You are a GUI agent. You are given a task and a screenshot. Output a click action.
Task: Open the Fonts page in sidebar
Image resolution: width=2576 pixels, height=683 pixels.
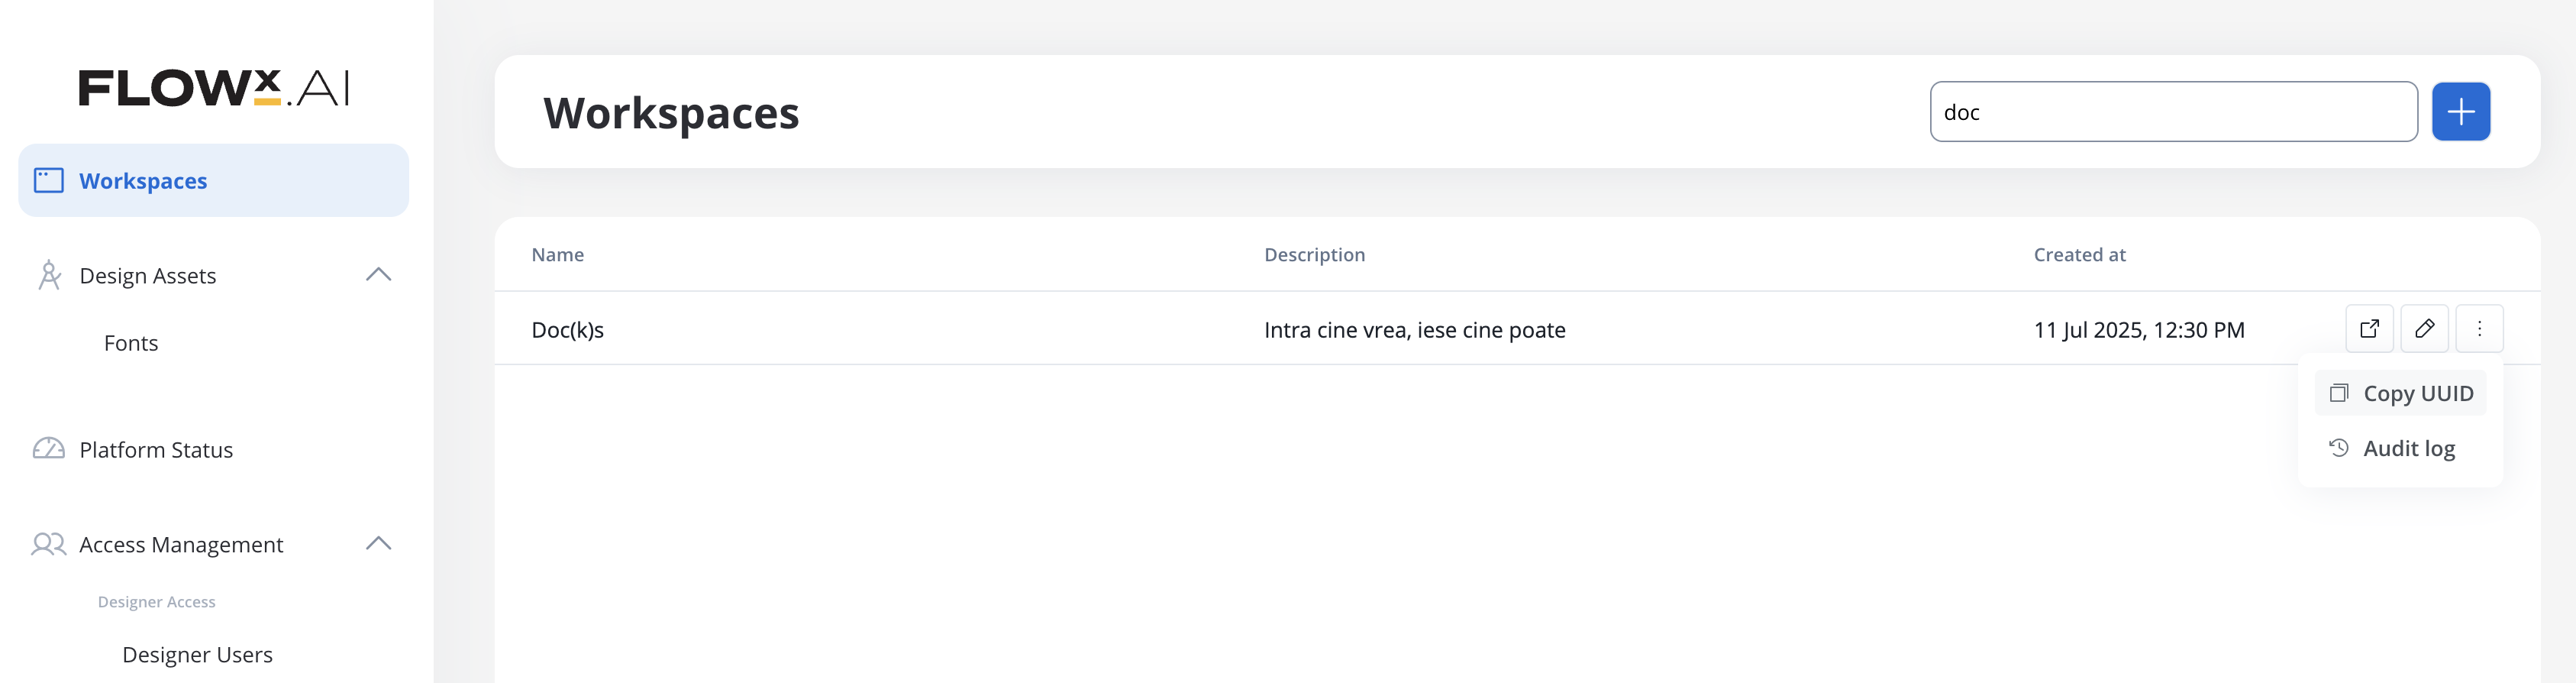[131, 343]
